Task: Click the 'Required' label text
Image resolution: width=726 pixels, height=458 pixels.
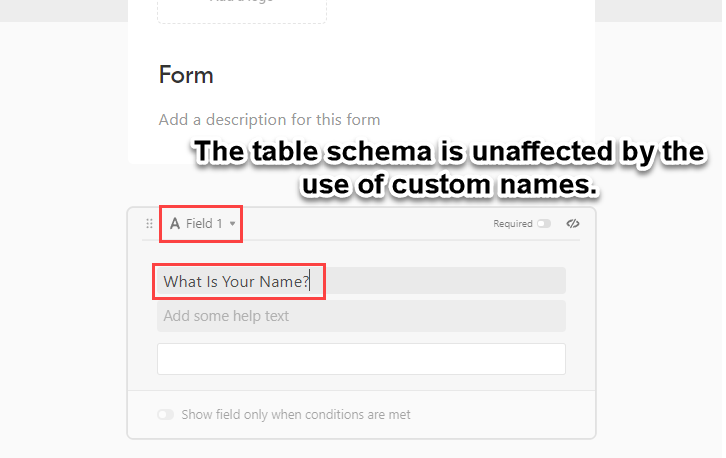Action: (x=513, y=224)
